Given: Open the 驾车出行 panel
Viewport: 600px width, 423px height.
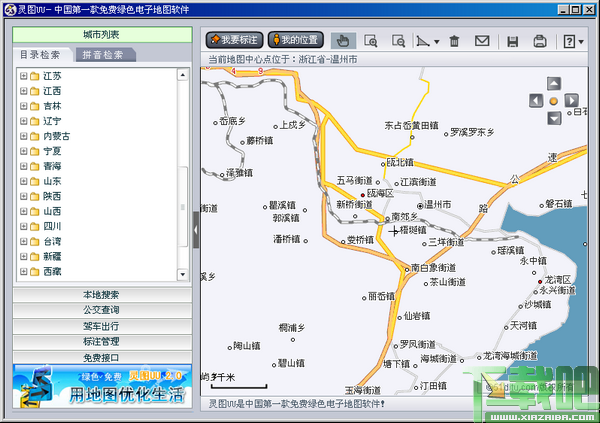Looking at the screenshot, I should (102, 326).
